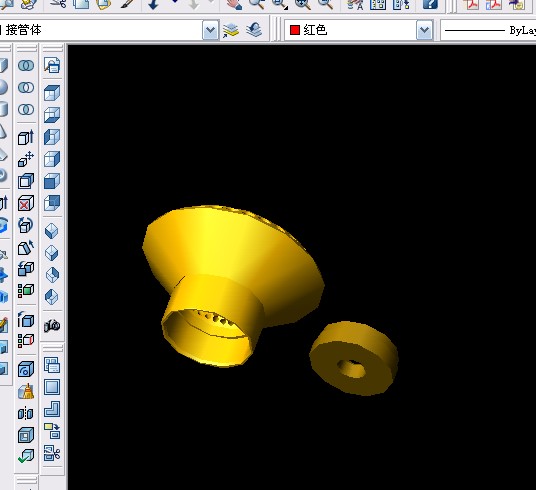The height and width of the screenshot is (490, 536).
Task: Set SE Isometric view
Action: pyautogui.click(x=52, y=253)
